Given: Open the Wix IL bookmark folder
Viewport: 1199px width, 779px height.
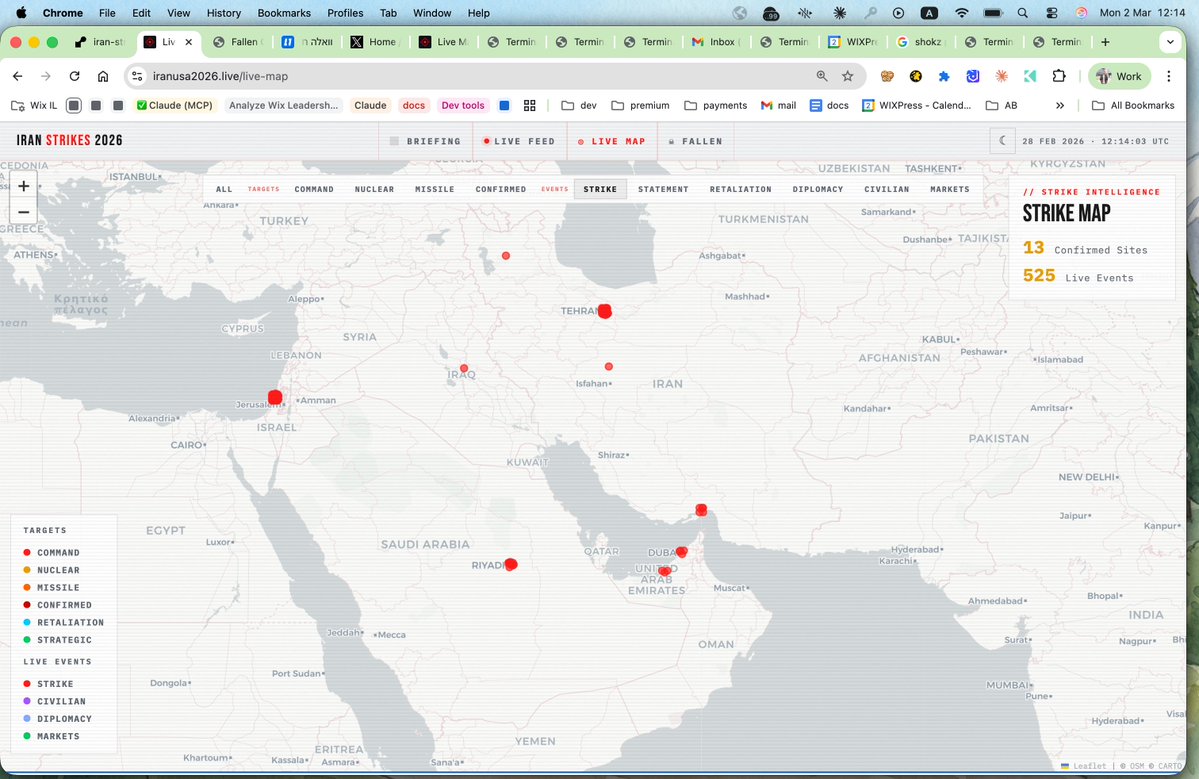Looking at the screenshot, I should (x=34, y=105).
